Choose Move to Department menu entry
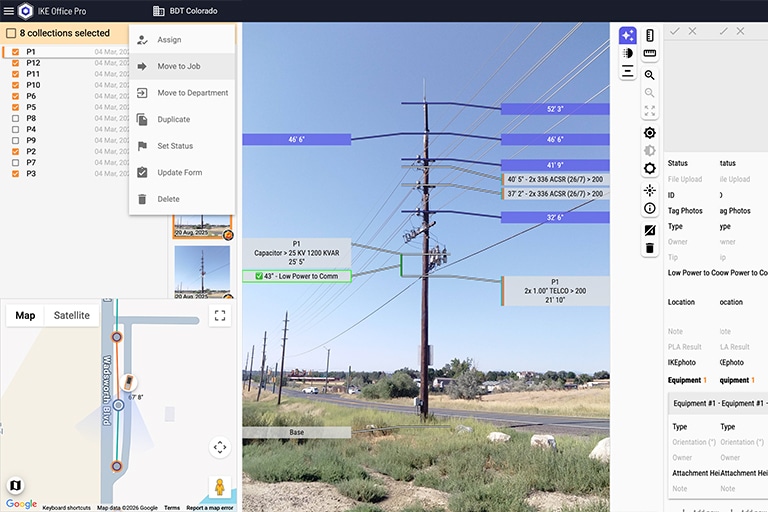This screenshot has height=512, width=768. [x=182, y=93]
